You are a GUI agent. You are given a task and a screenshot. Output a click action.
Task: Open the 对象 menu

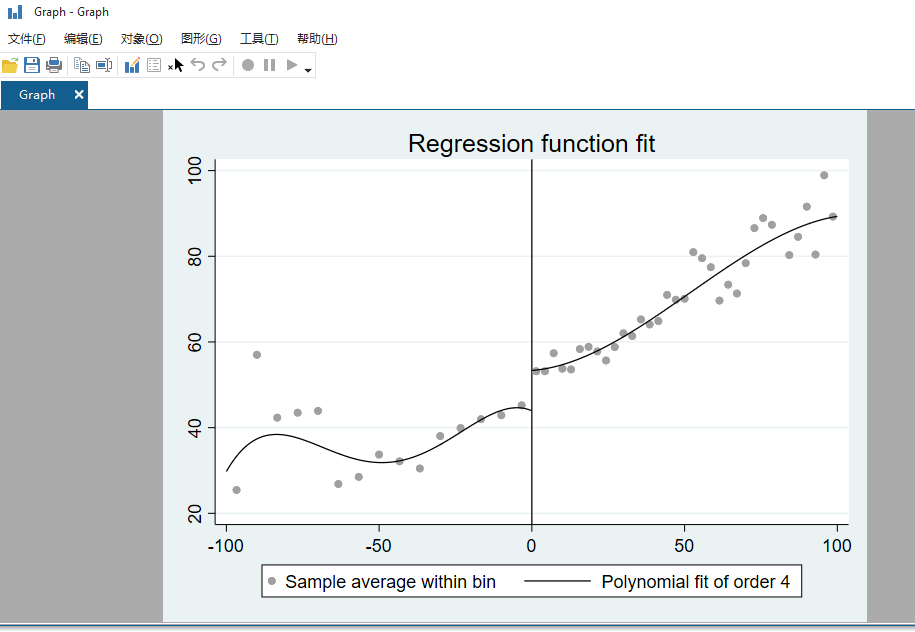click(x=141, y=38)
